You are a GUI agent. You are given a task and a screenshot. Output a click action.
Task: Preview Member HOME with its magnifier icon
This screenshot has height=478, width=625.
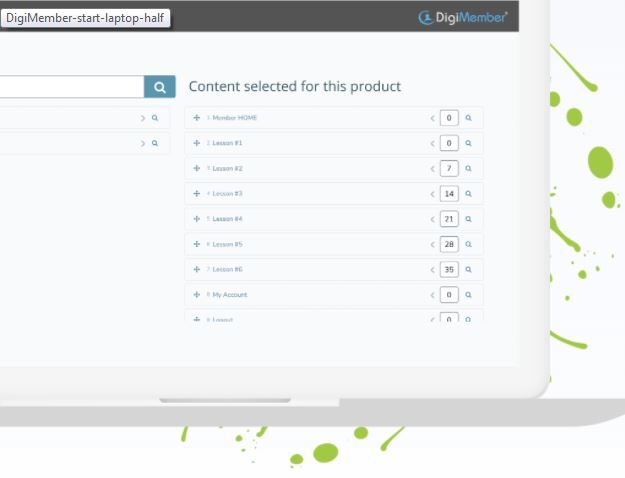[468, 118]
